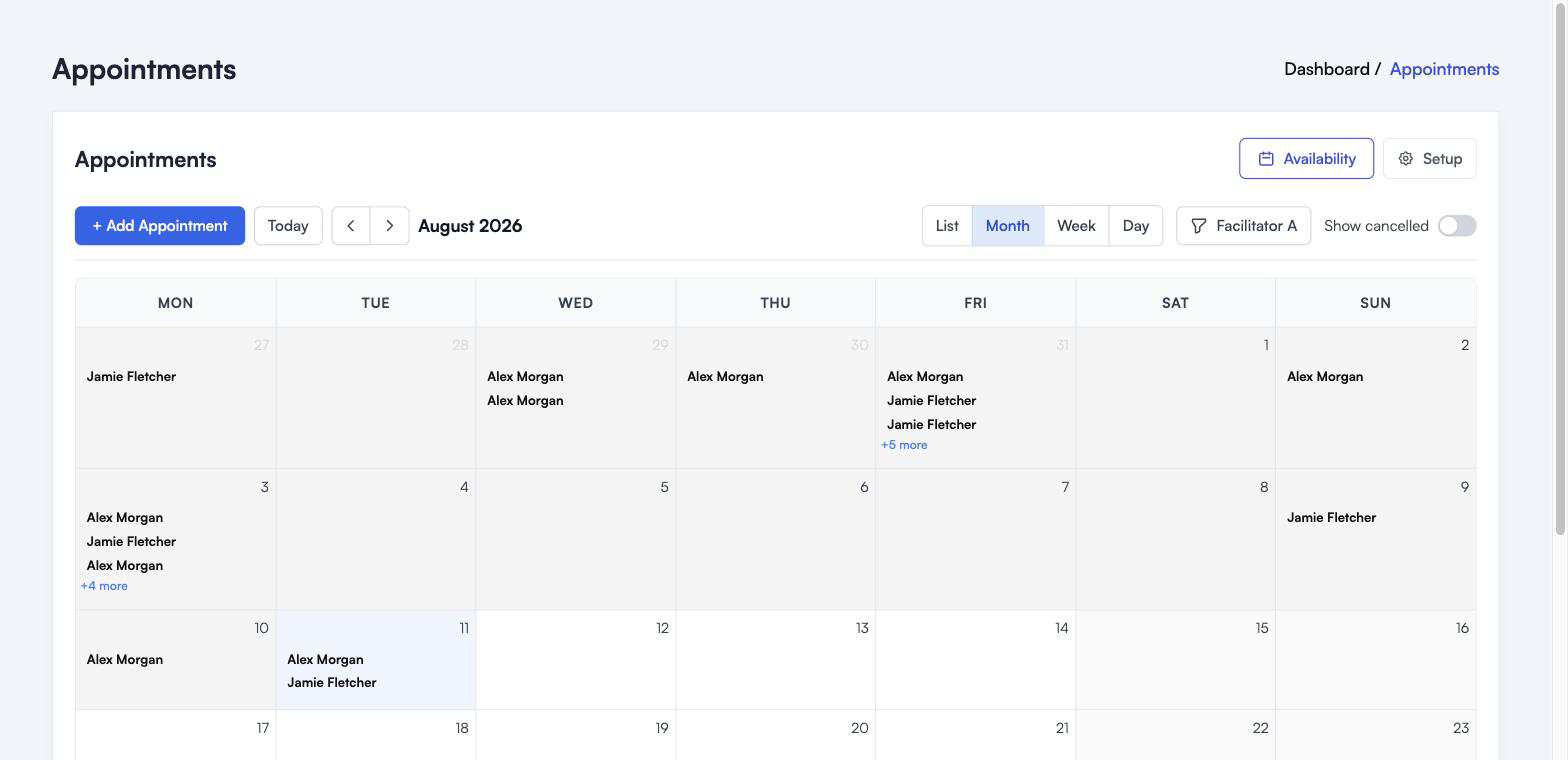Image resolution: width=1568 pixels, height=760 pixels.
Task: Go to next month with right chevron
Action: (x=390, y=226)
